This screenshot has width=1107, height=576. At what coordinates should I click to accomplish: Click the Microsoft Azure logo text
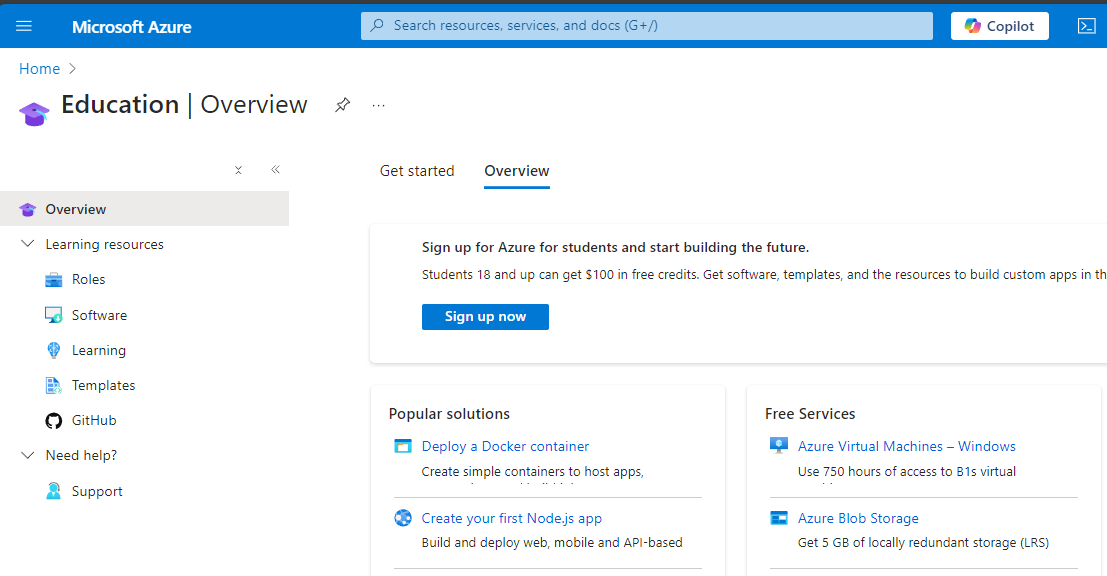tap(131, 27)
